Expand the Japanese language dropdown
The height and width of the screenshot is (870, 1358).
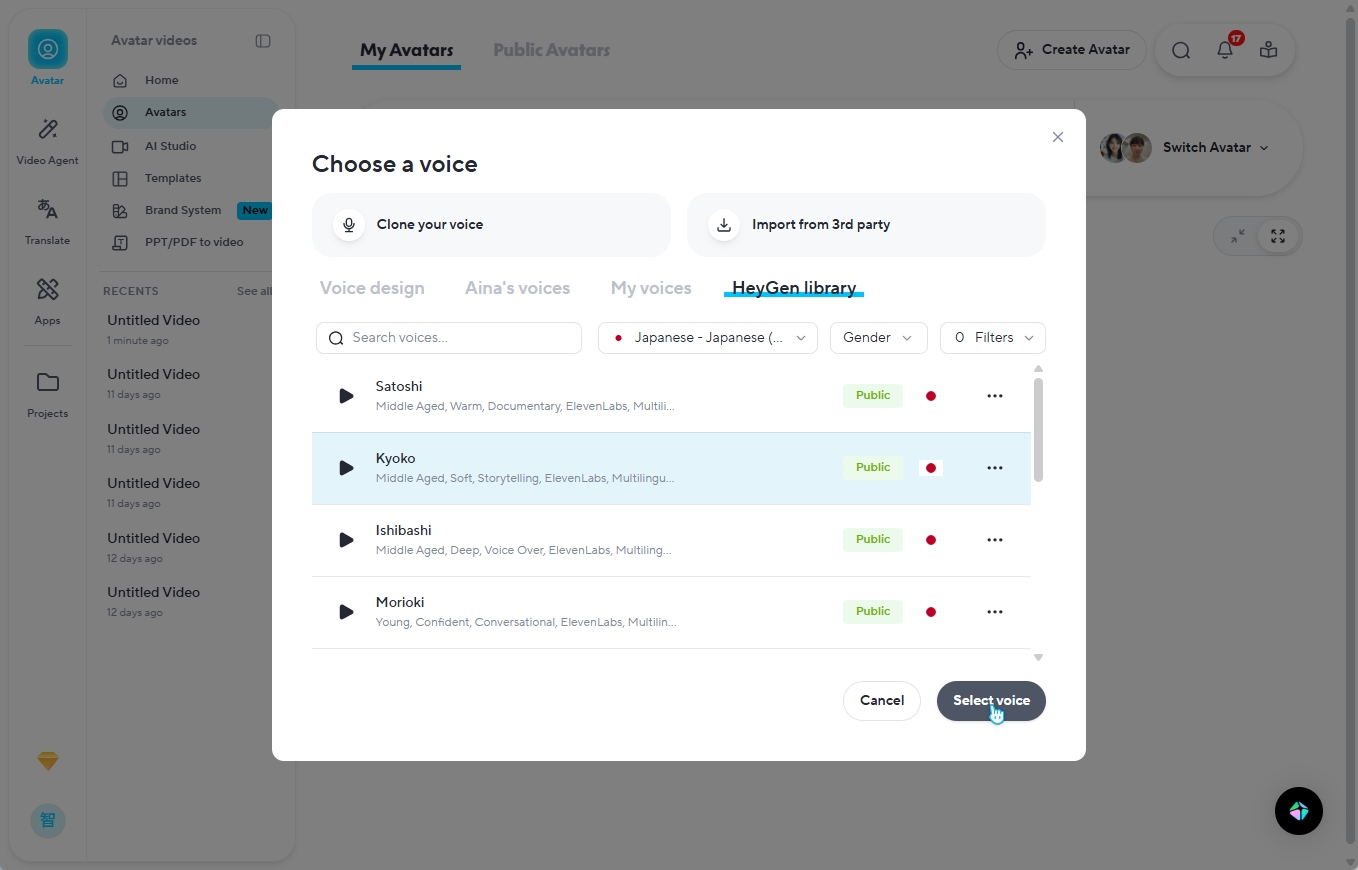point(708,338)
